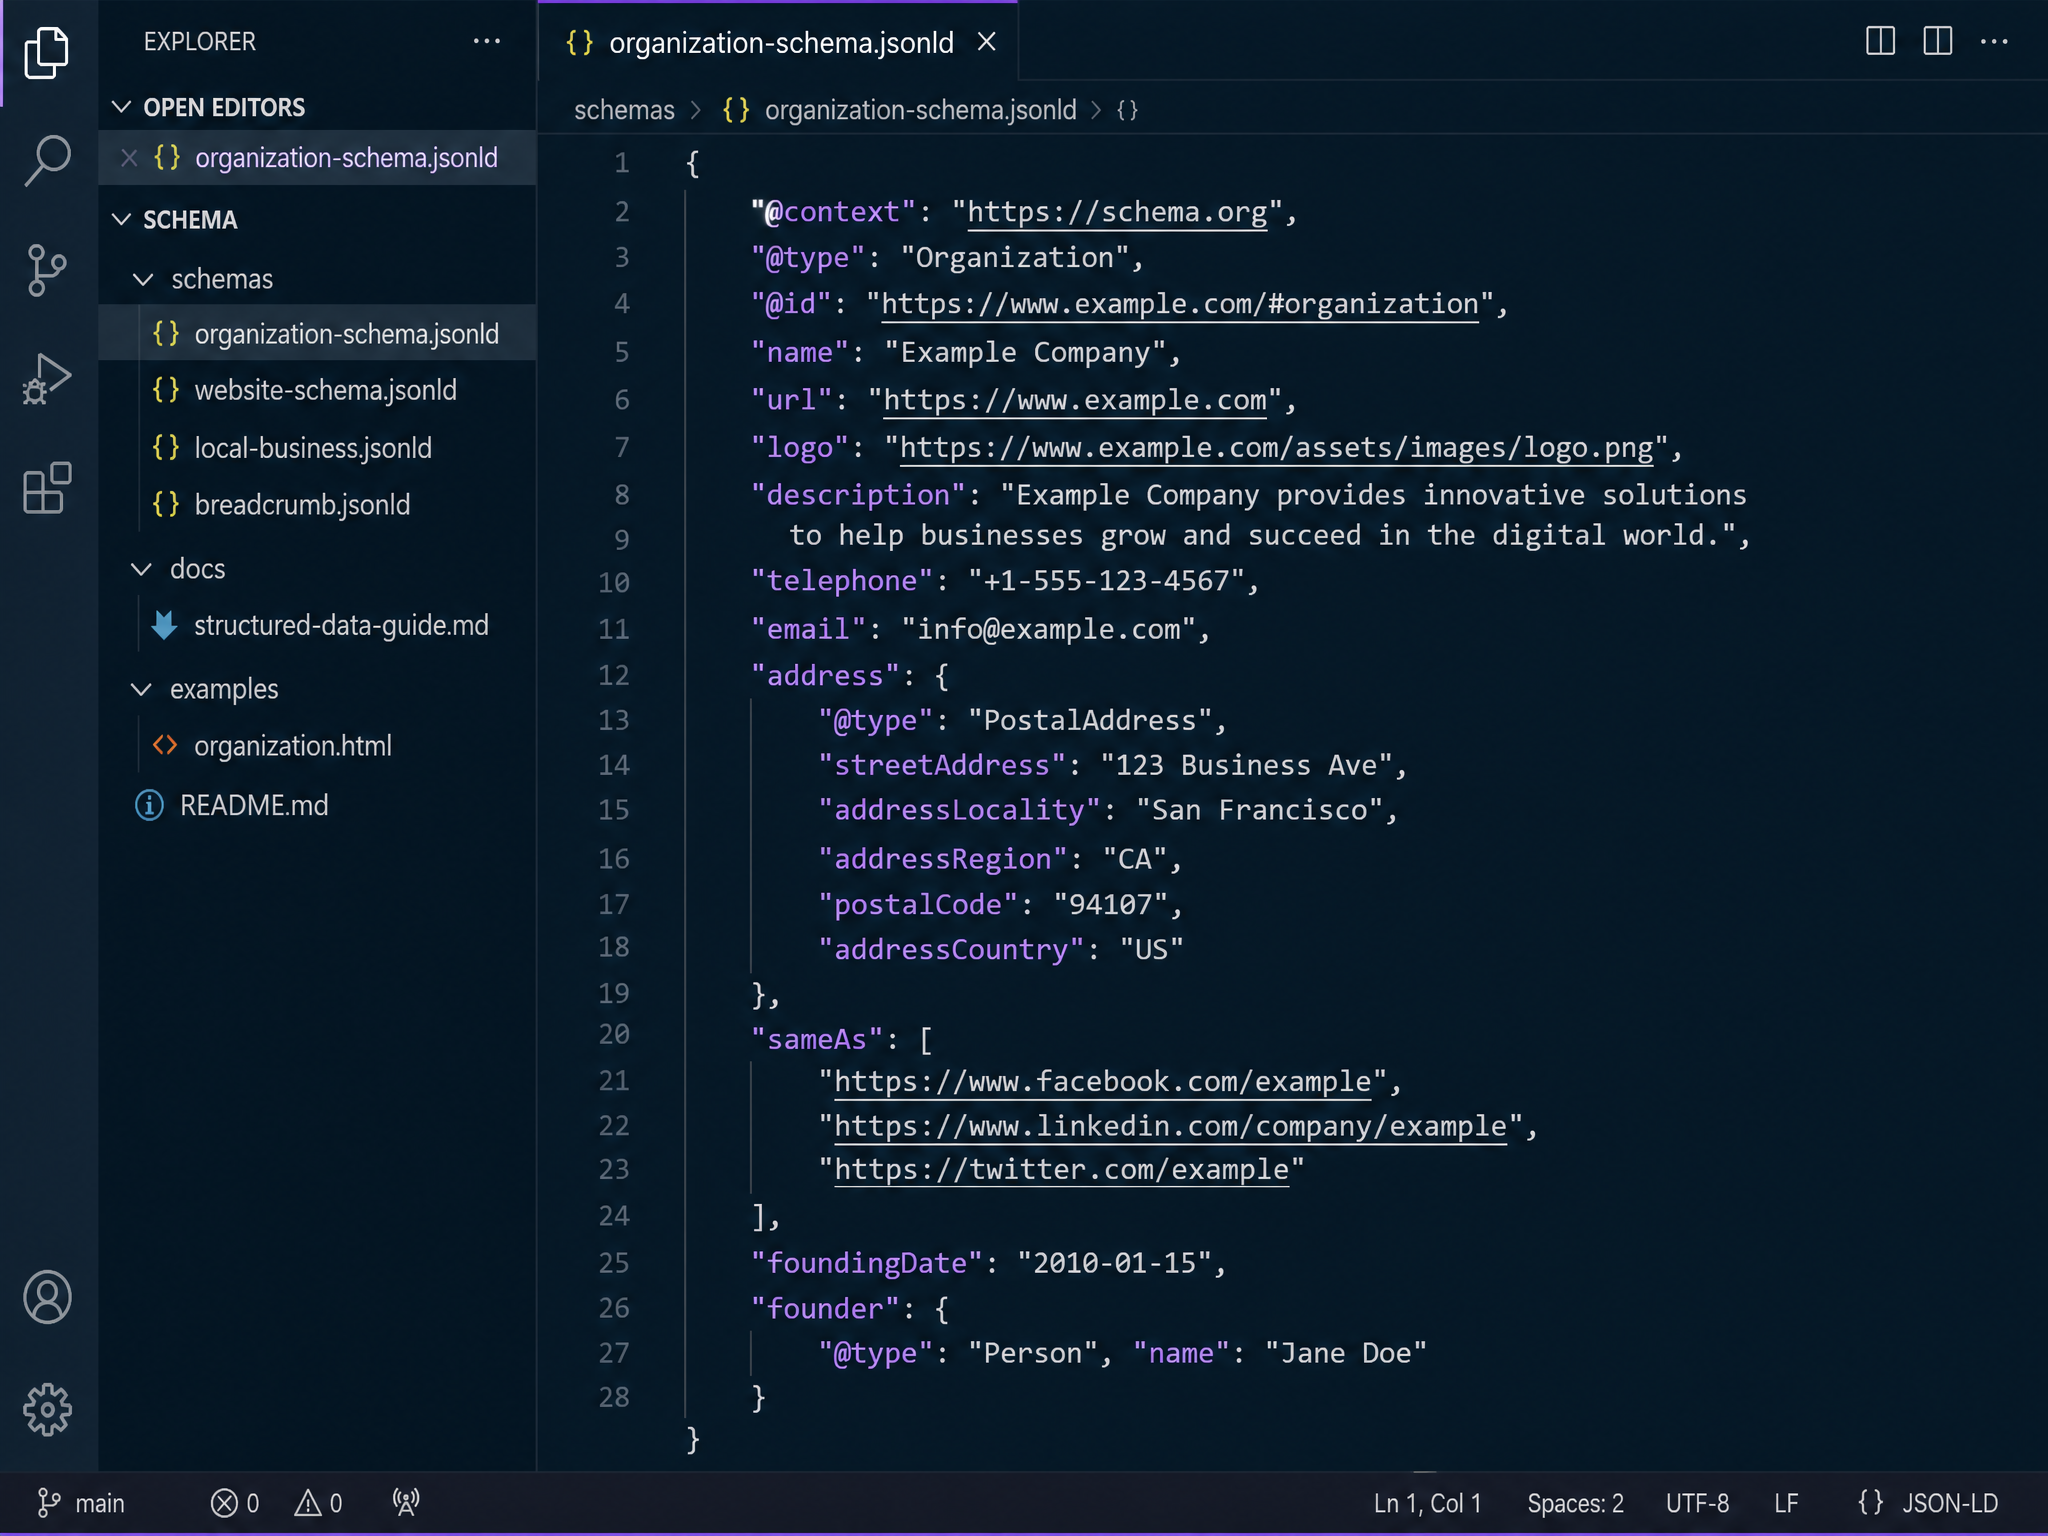Viewport: 2048px width, 1536px height.
Task: Click line number 12 in the gutter
Action: pyautogui.click(x=614, y=676)
